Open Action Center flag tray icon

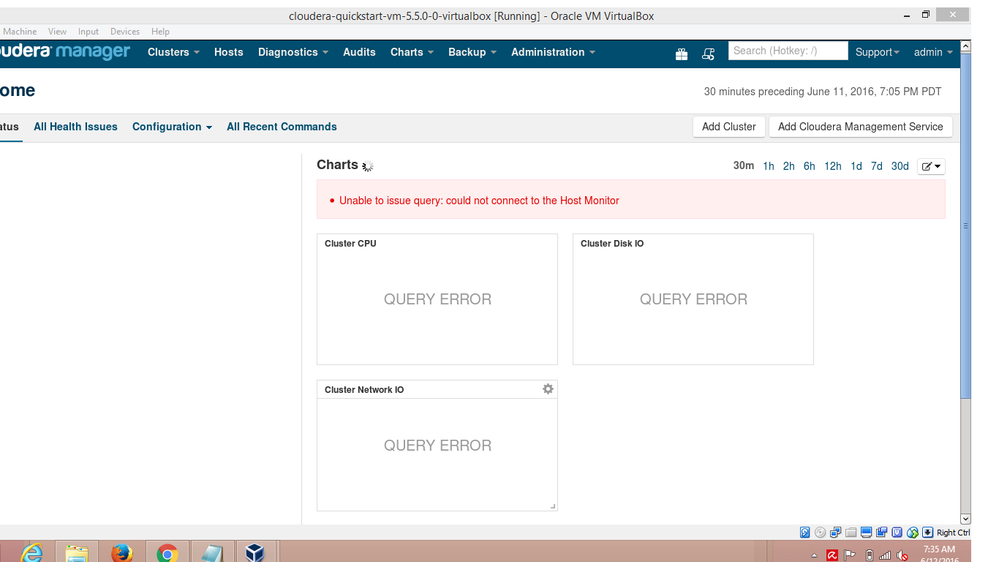[x=850, y=555]
